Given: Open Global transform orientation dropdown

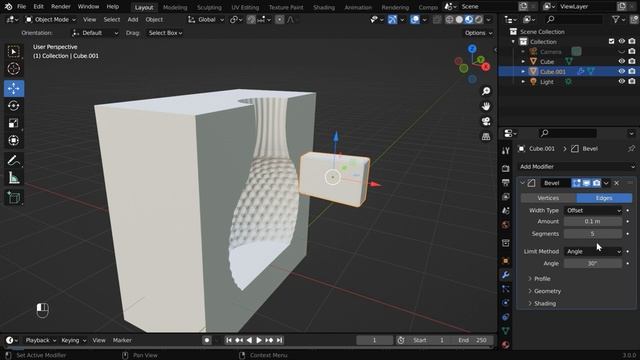Looking at the screenshot, I should coord(206,19).
